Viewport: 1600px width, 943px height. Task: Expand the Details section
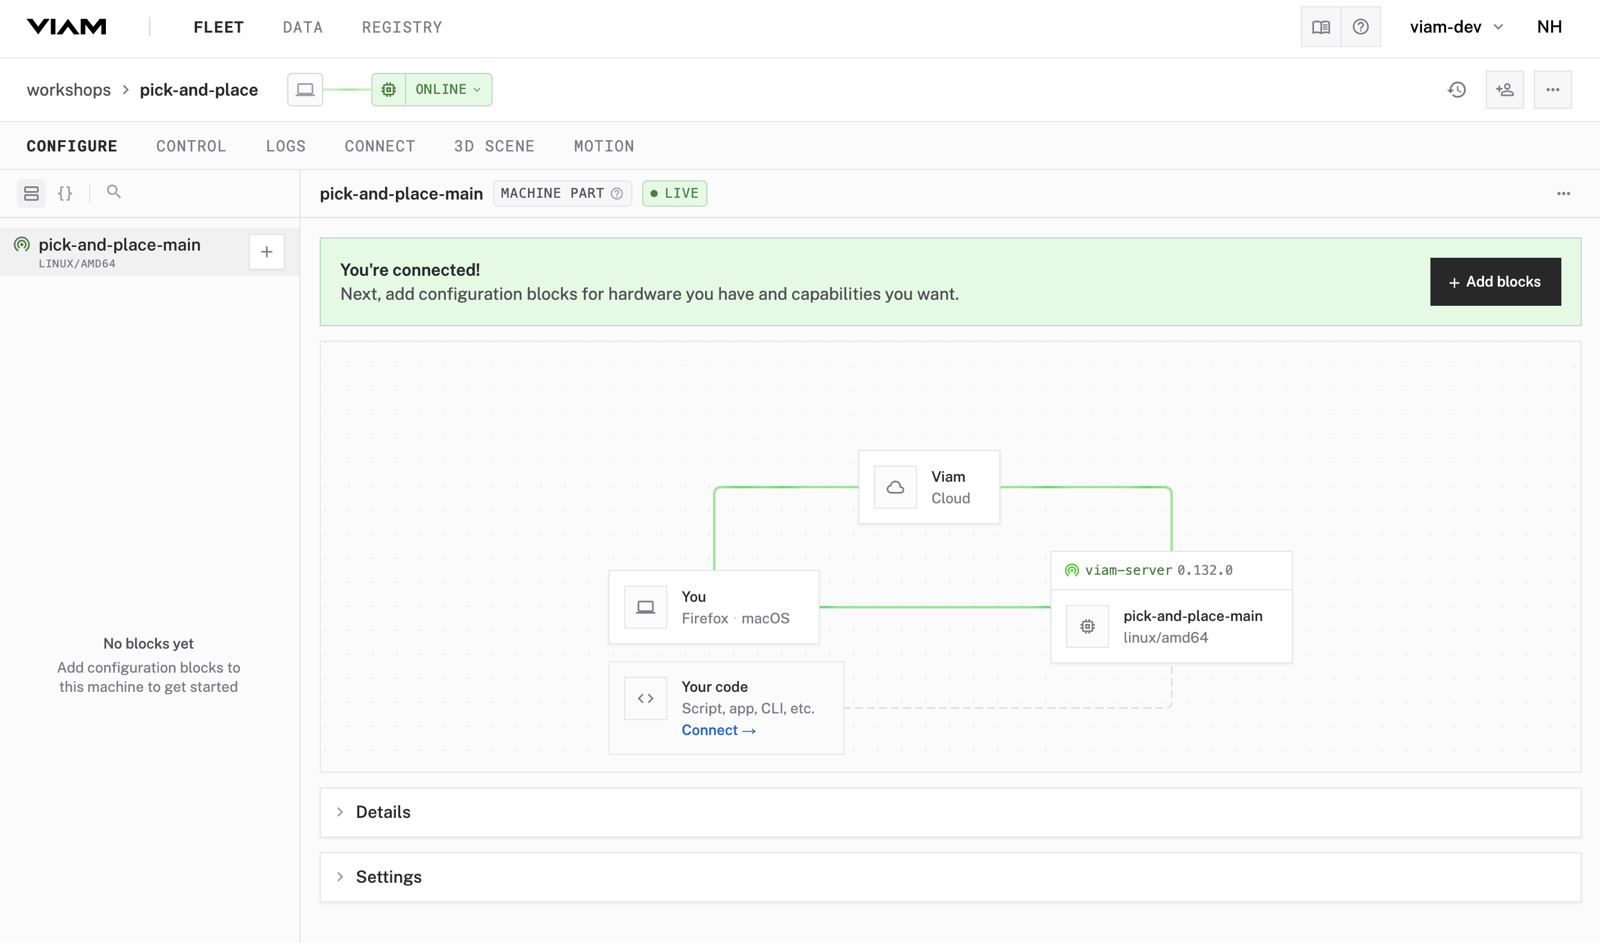click(x=950, y=812)
